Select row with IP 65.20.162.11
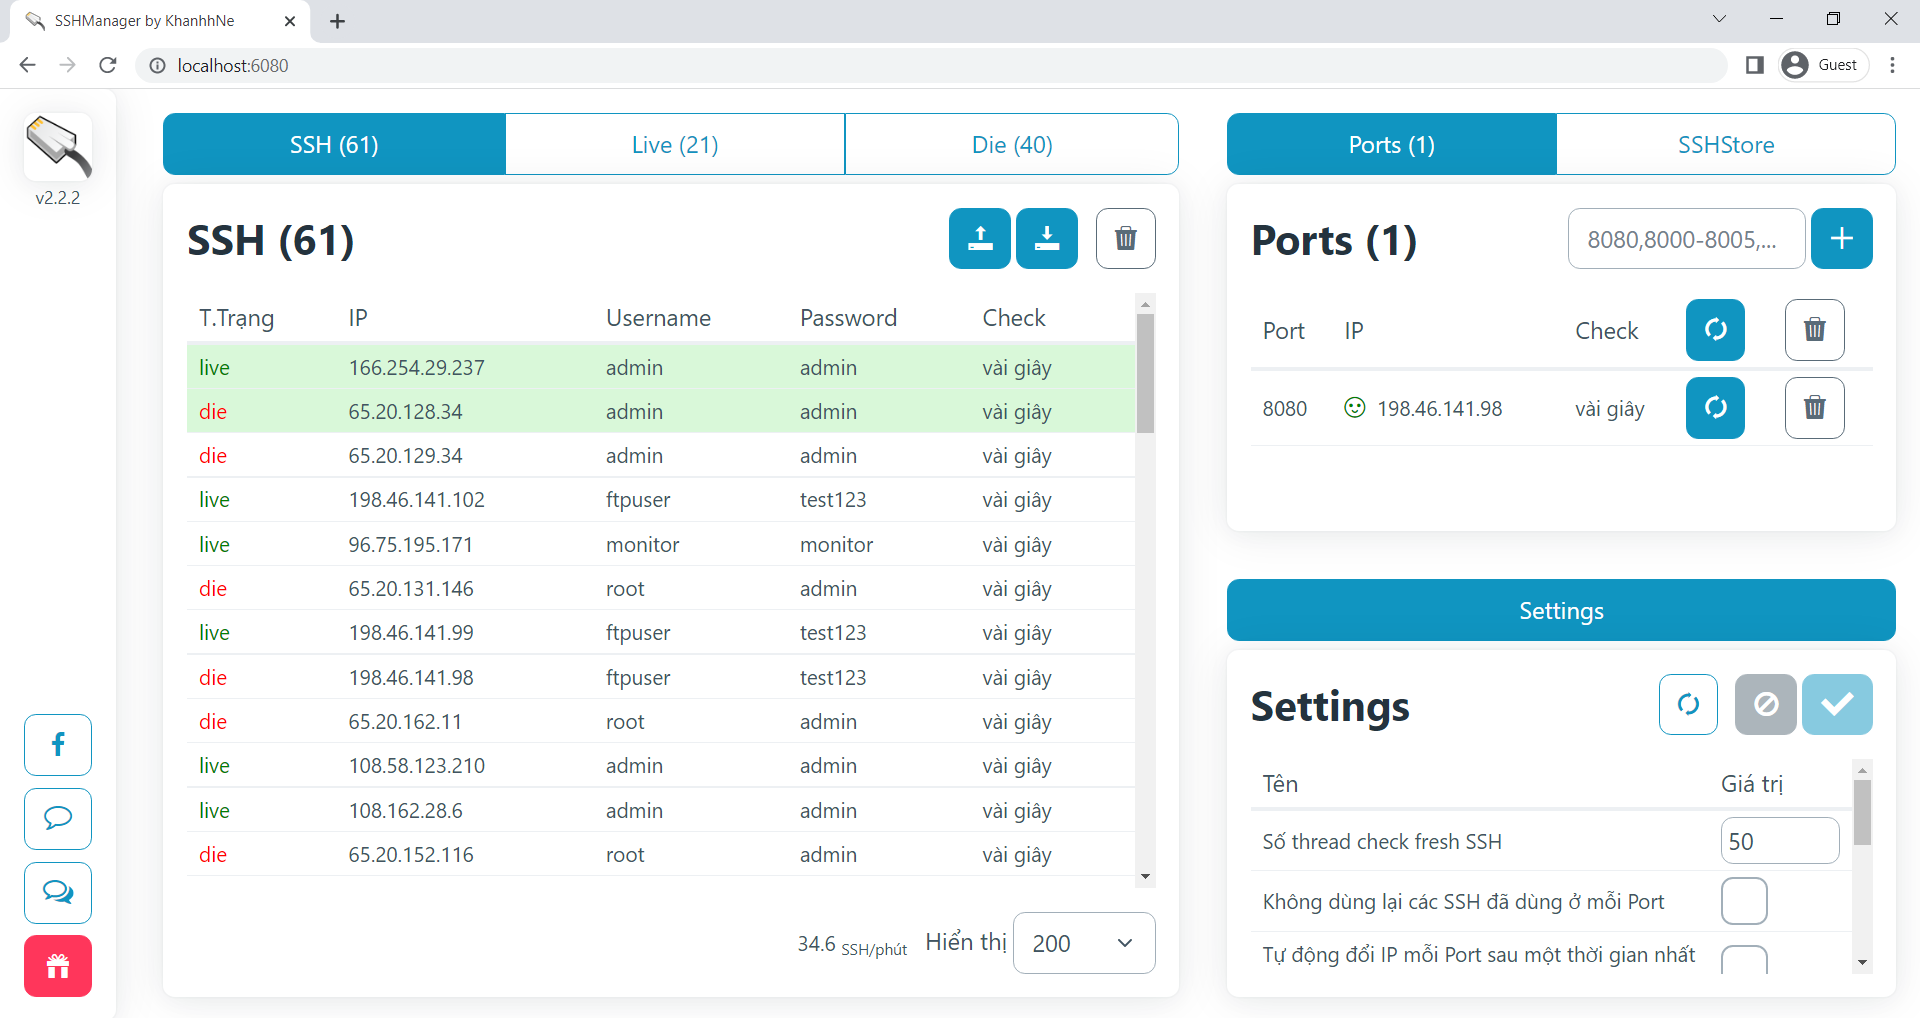 661,721
